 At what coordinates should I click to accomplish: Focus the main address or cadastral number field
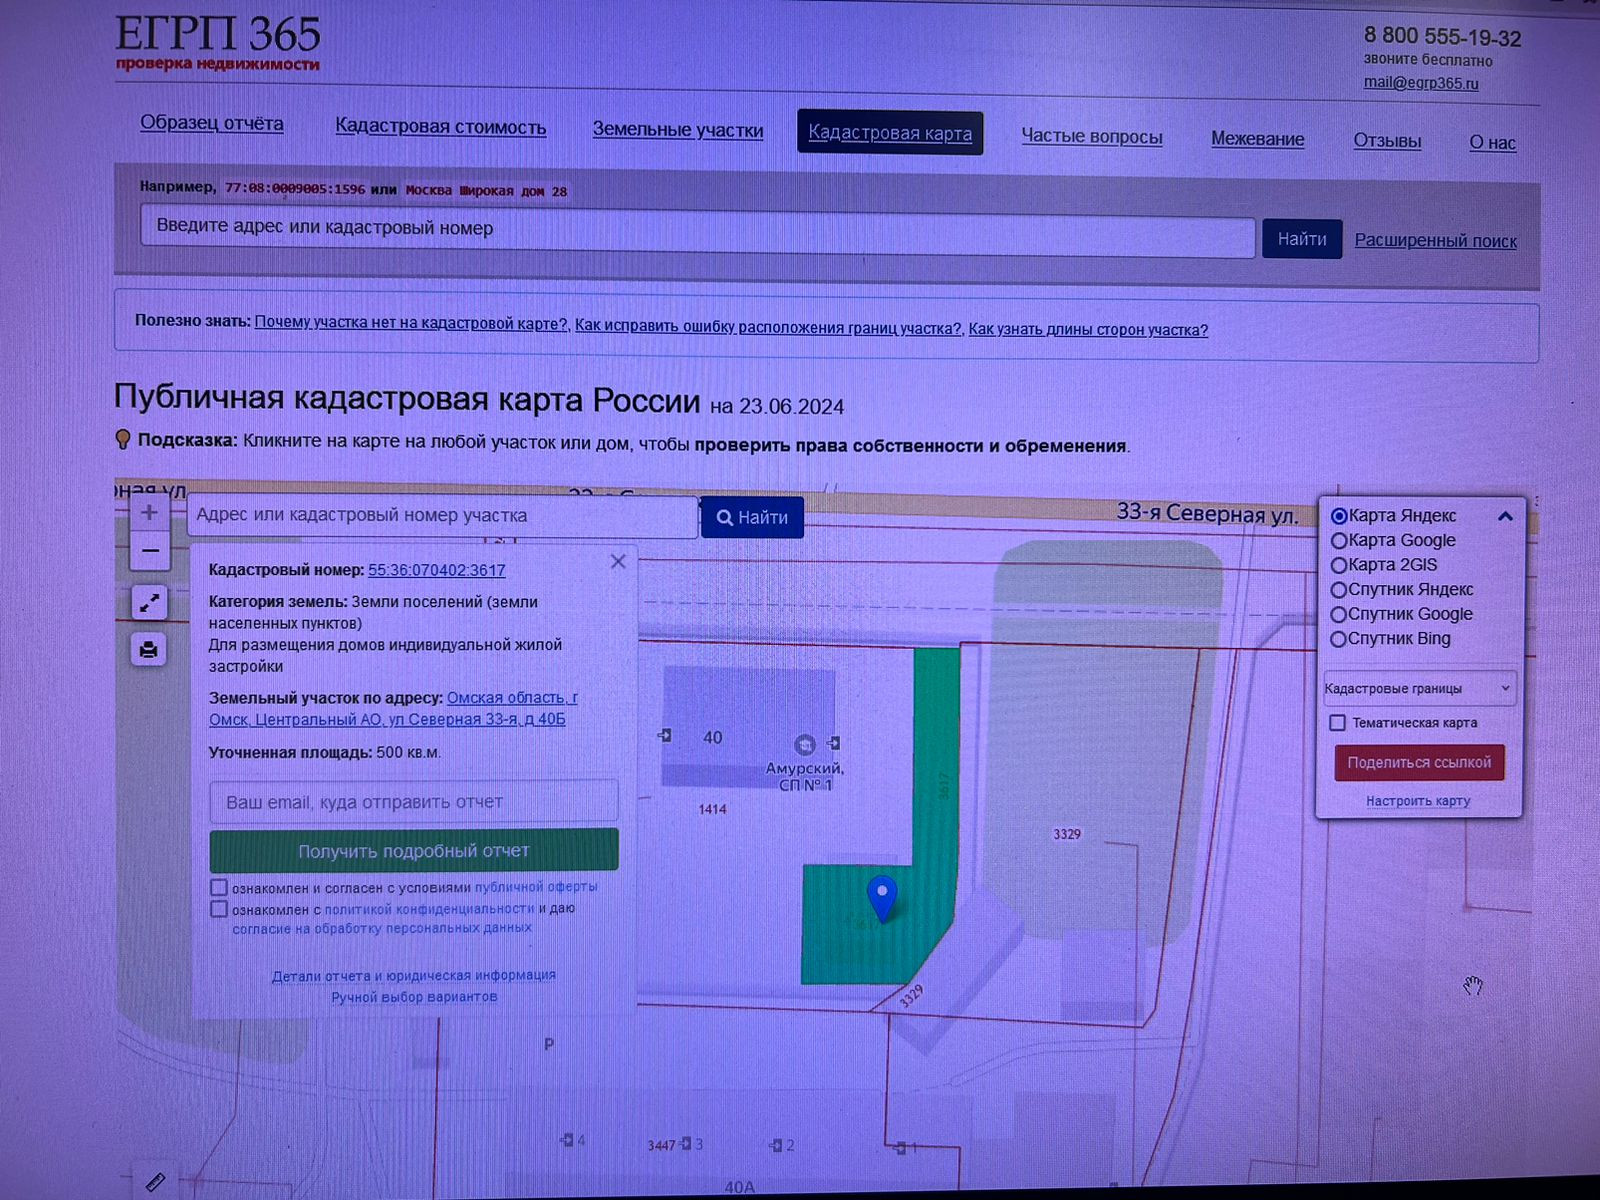coord(698,229)
